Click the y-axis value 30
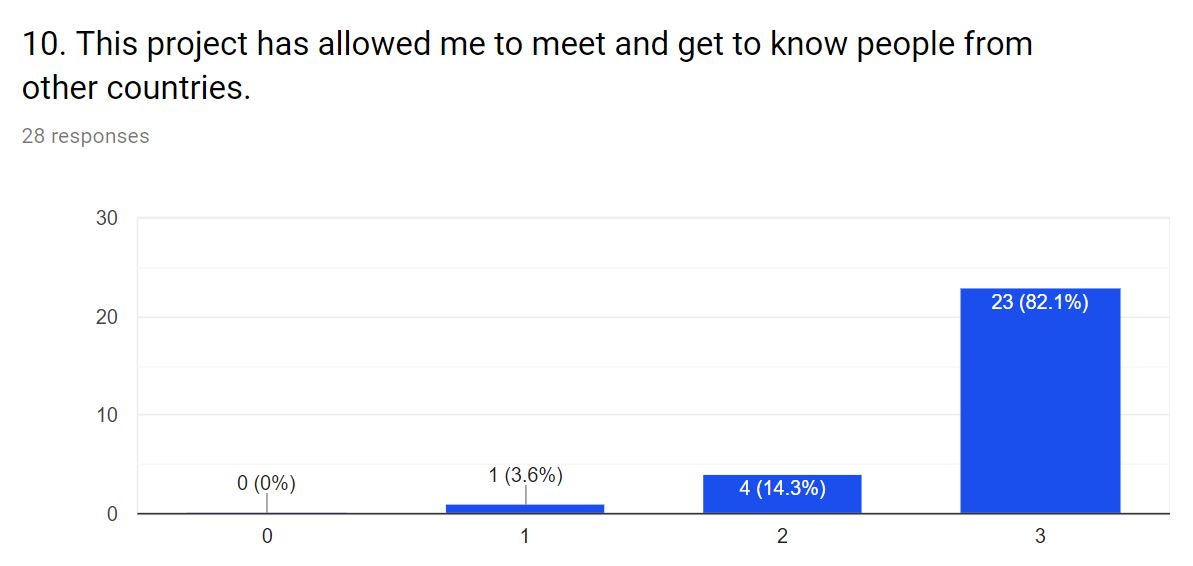 [x=107, y=218]
